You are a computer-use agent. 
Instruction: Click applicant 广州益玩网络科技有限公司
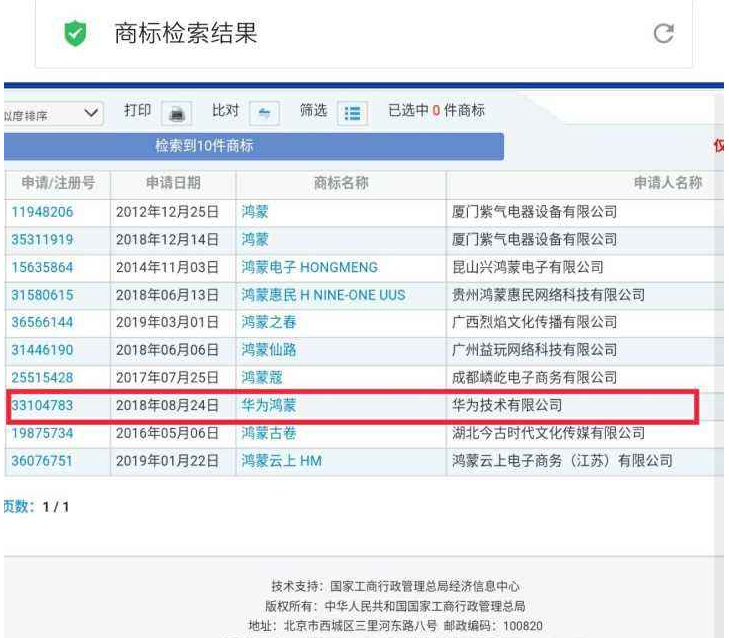pos(535,350)
